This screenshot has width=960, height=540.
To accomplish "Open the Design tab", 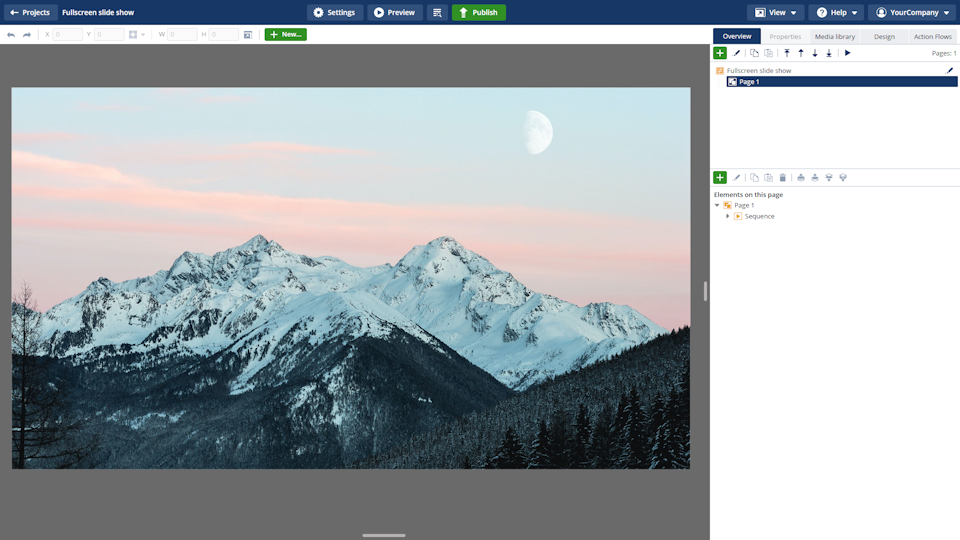I will point(884,36).
